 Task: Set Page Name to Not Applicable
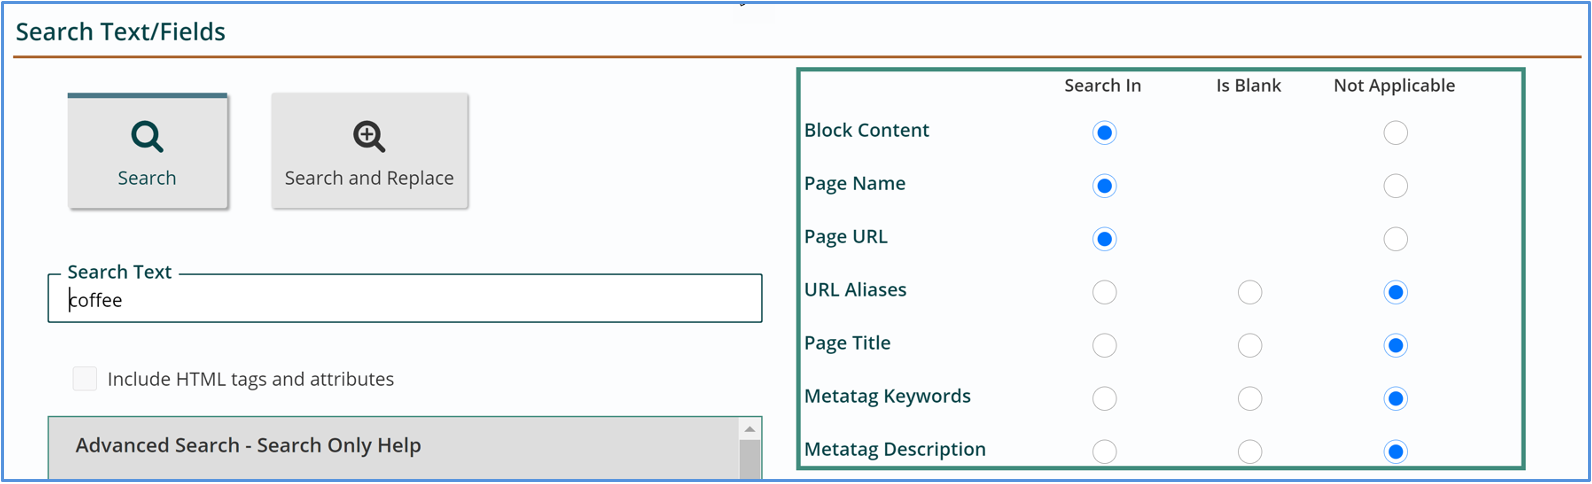1395,186
